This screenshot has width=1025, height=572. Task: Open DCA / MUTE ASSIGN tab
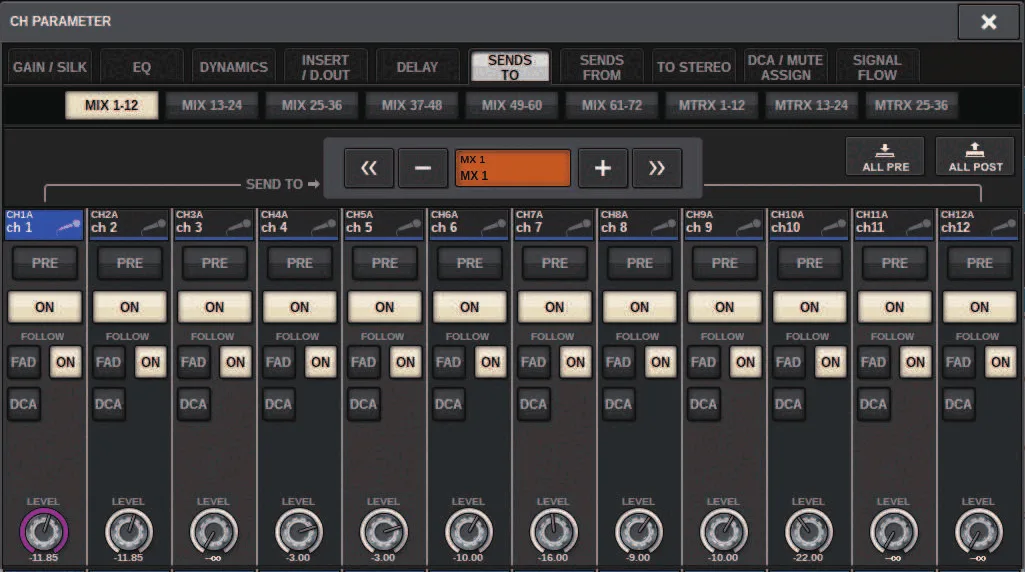(786, 67)
